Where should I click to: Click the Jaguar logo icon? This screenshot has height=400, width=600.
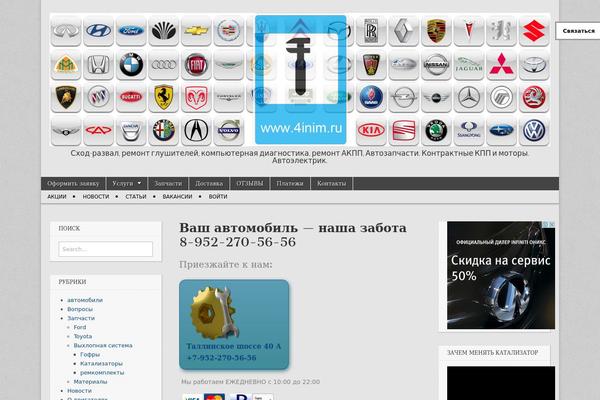468,64
